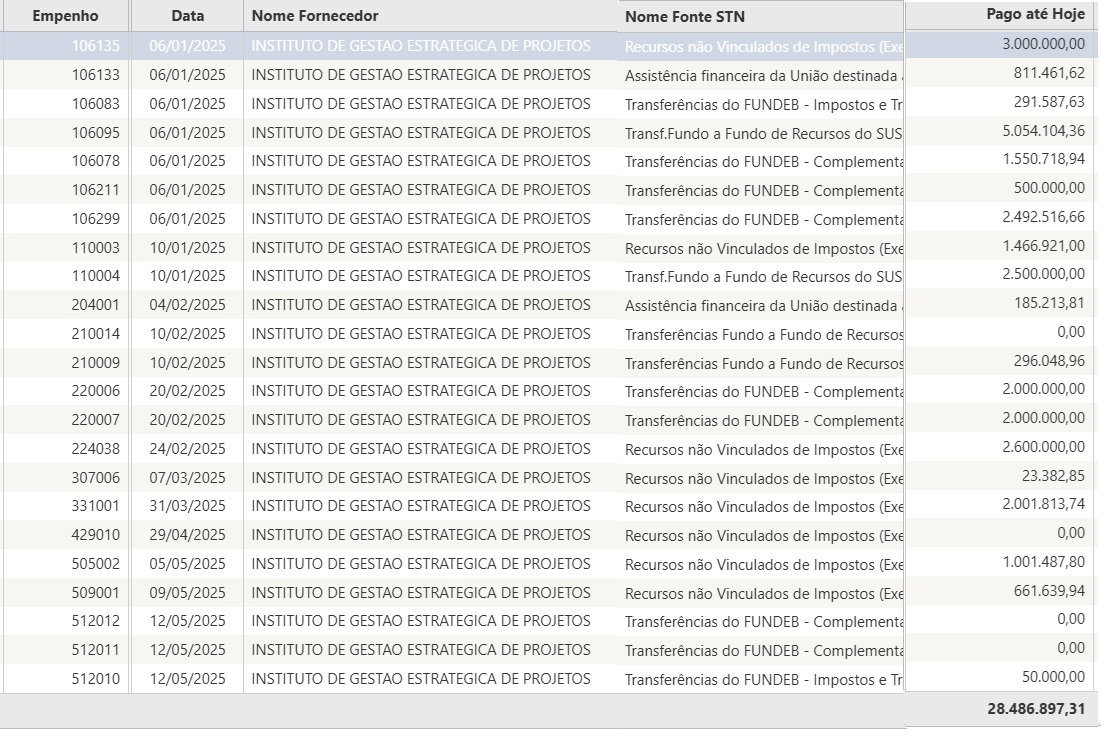The width and height of the screenshot is (1105, 734).
Task: Select the Empenho 429010 cell
Action: 95,535
